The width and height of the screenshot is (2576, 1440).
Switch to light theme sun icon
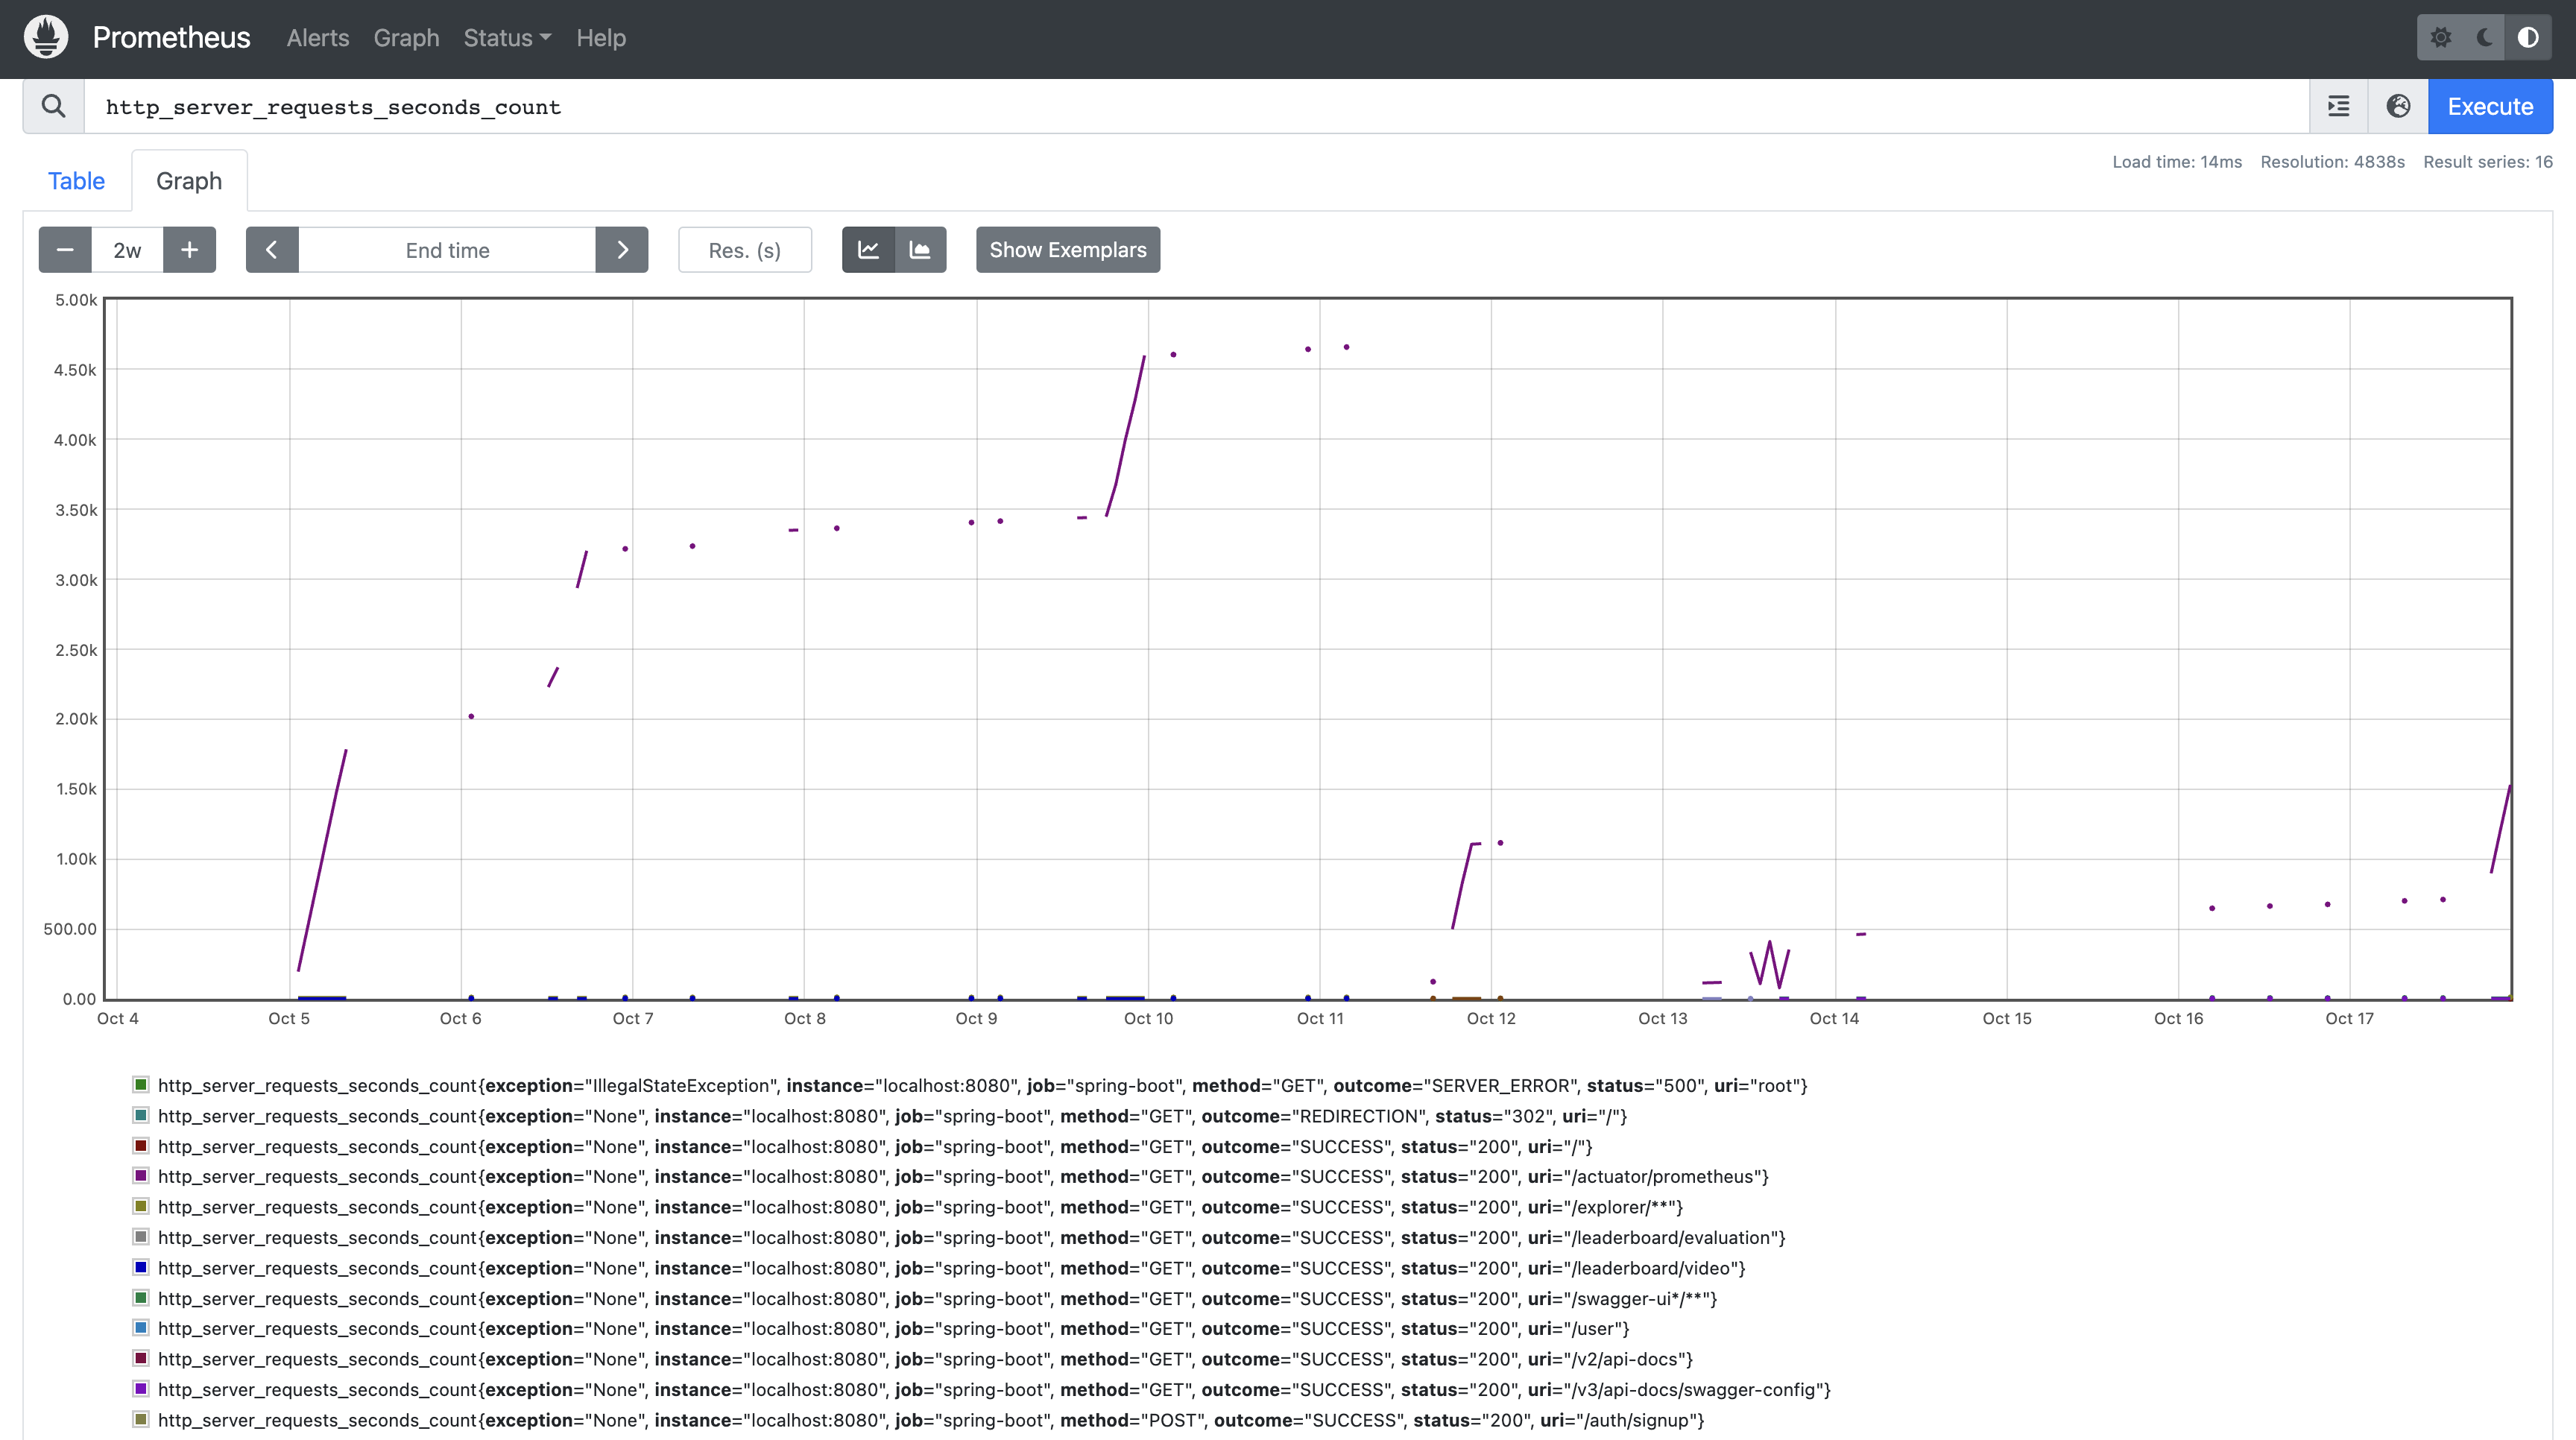(x=2441, y=38)
